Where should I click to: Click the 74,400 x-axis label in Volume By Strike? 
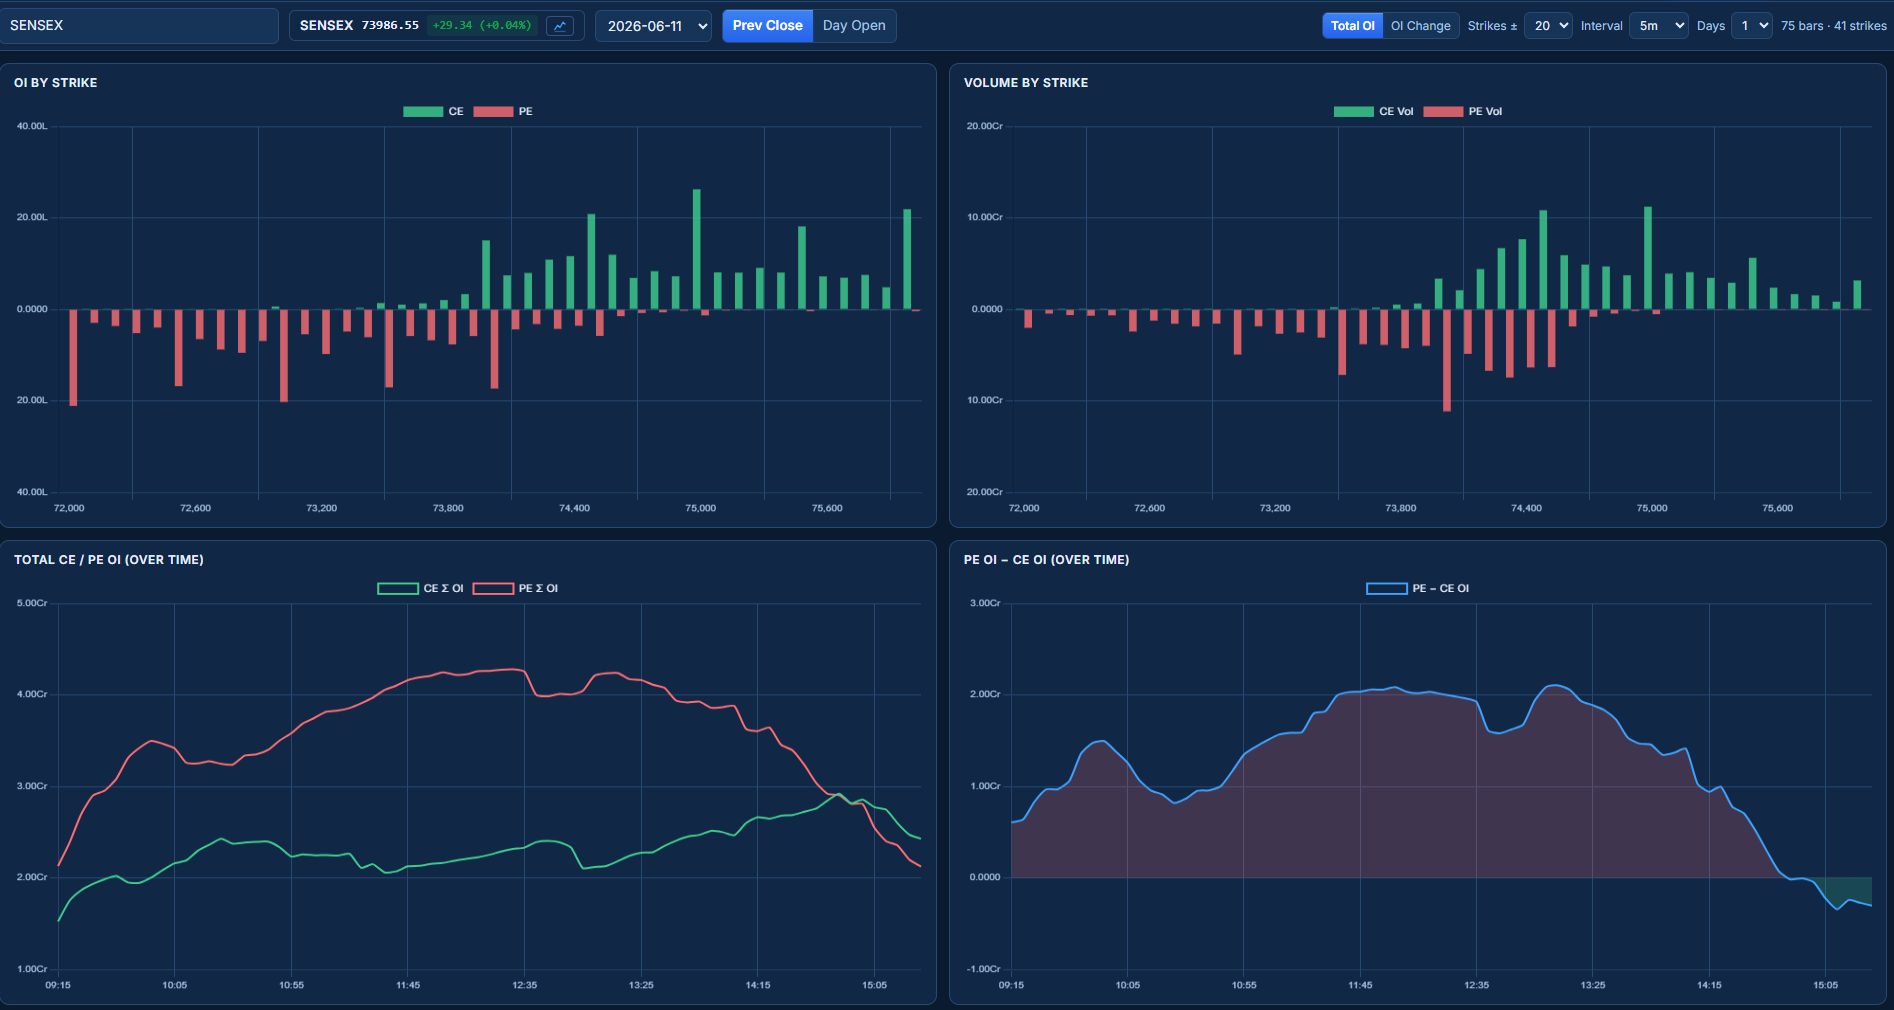point(1526,509)
